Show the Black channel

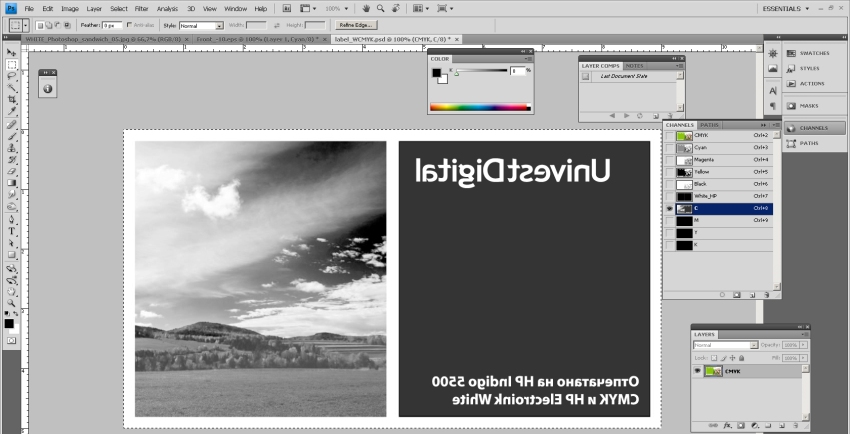pos(670,184)
